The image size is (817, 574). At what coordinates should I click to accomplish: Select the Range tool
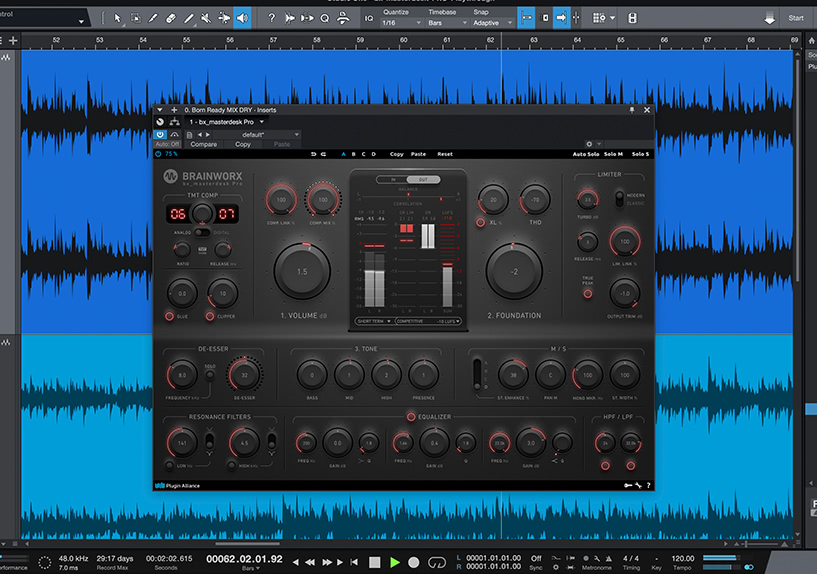click(x=135, y=18)
